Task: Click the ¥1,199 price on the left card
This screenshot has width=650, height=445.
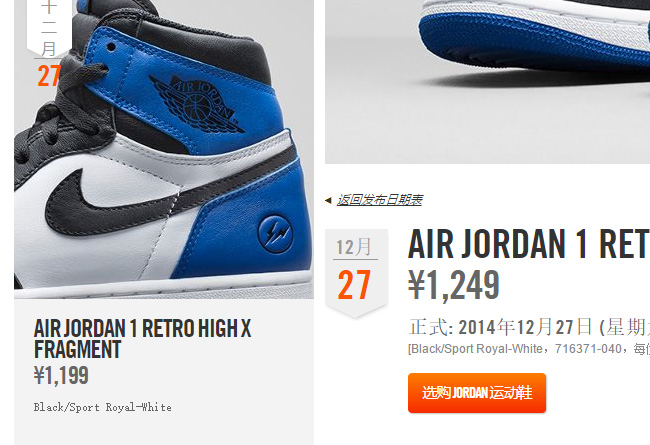Action: (61, 376)
